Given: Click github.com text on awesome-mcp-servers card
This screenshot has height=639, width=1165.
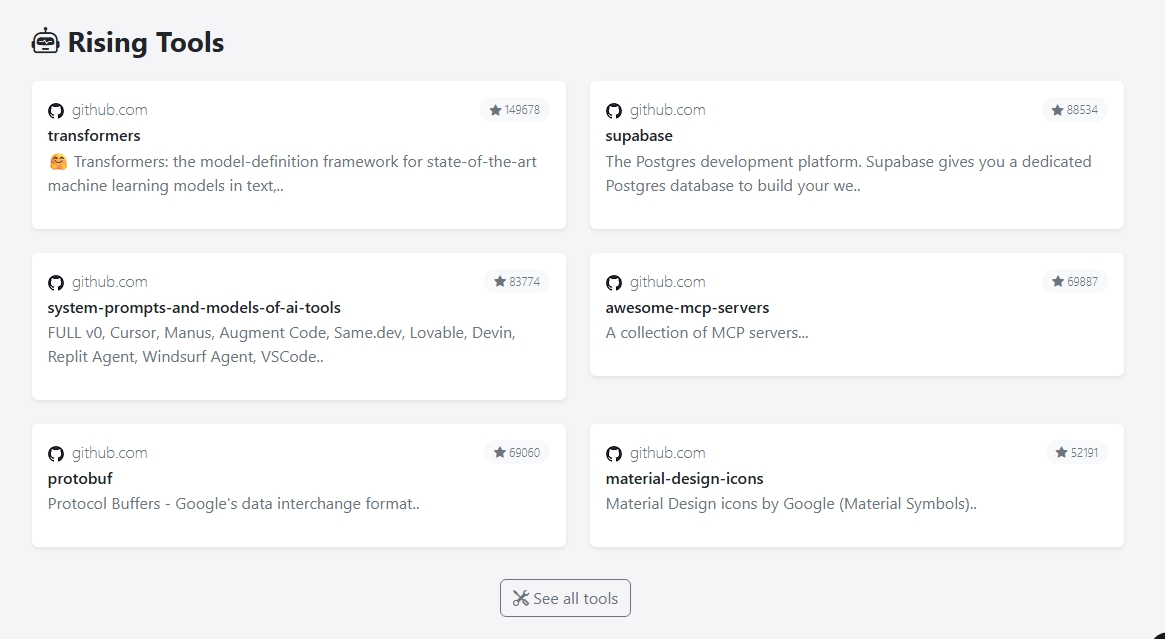Looking at the screenshot, I should [668, 282].
